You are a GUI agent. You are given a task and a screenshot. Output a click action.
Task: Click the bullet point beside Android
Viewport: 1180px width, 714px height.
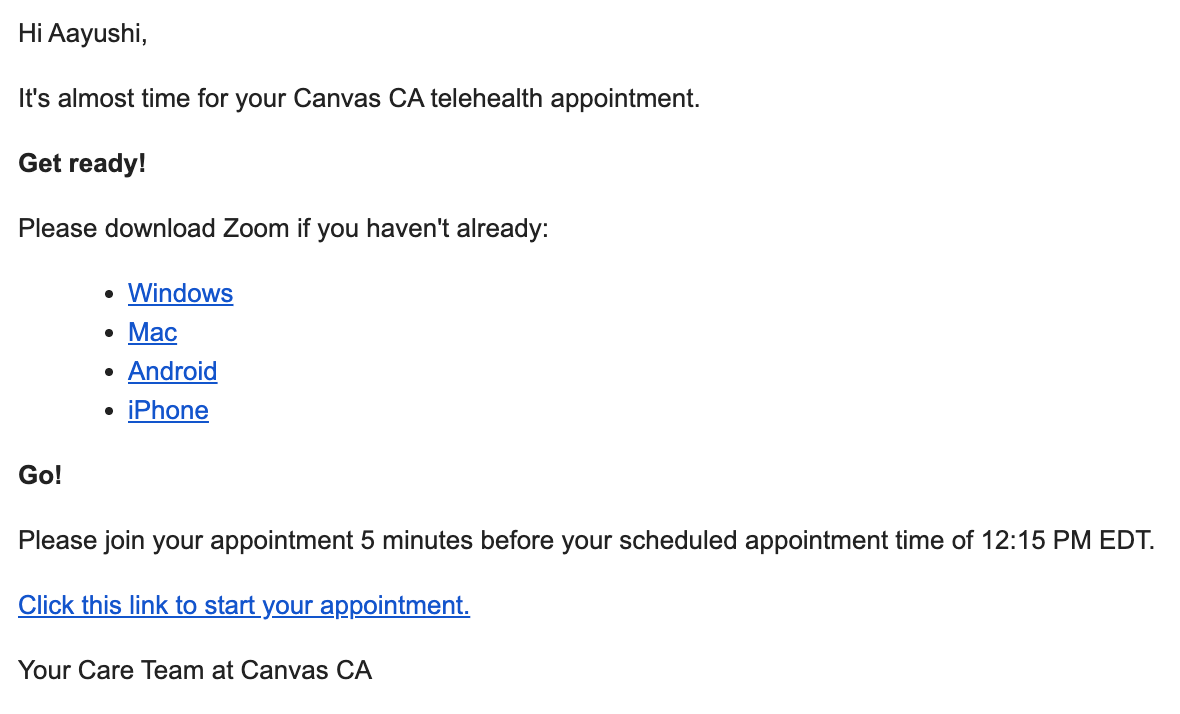[110, 372]
